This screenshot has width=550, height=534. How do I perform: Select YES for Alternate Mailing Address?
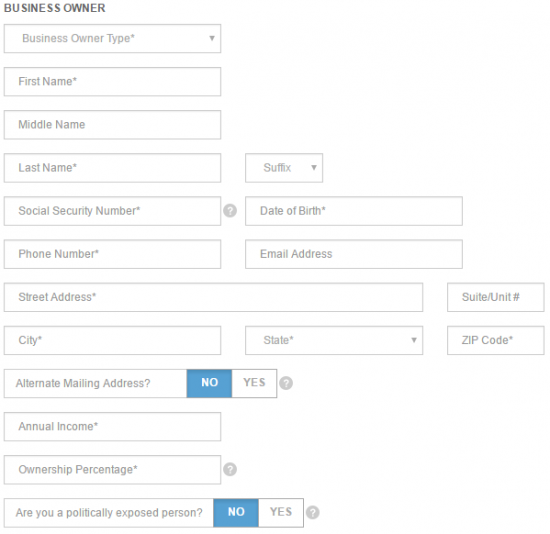click(254, 383)
